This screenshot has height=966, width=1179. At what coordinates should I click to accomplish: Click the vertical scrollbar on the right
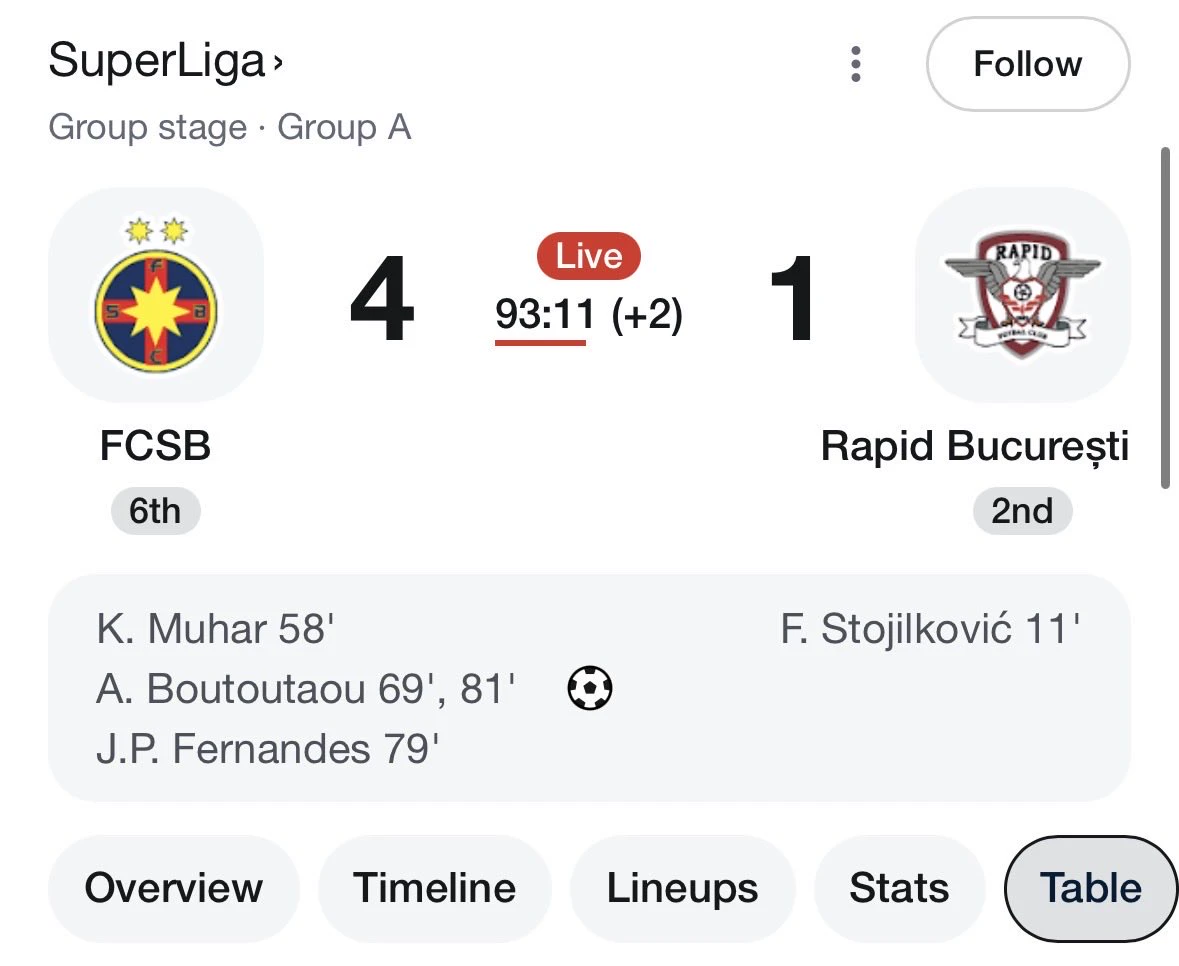[x=1165, y=319]
